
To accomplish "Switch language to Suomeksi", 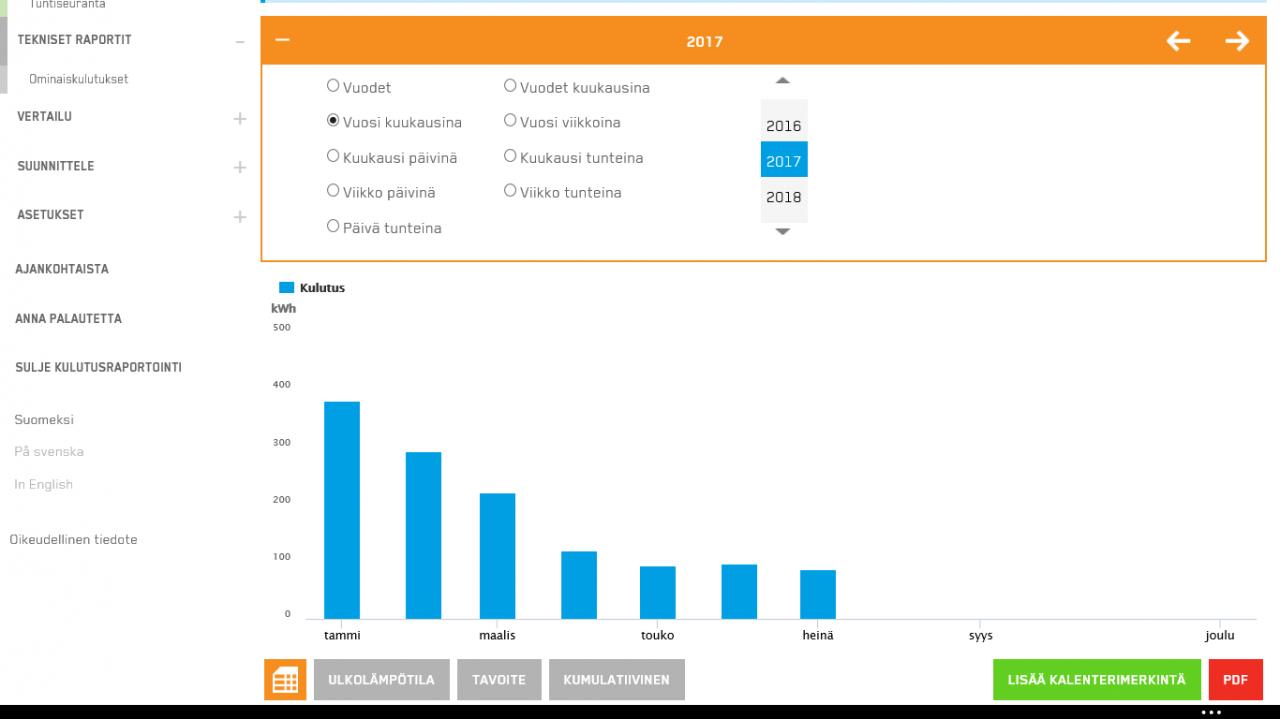I will pos(44,420).
